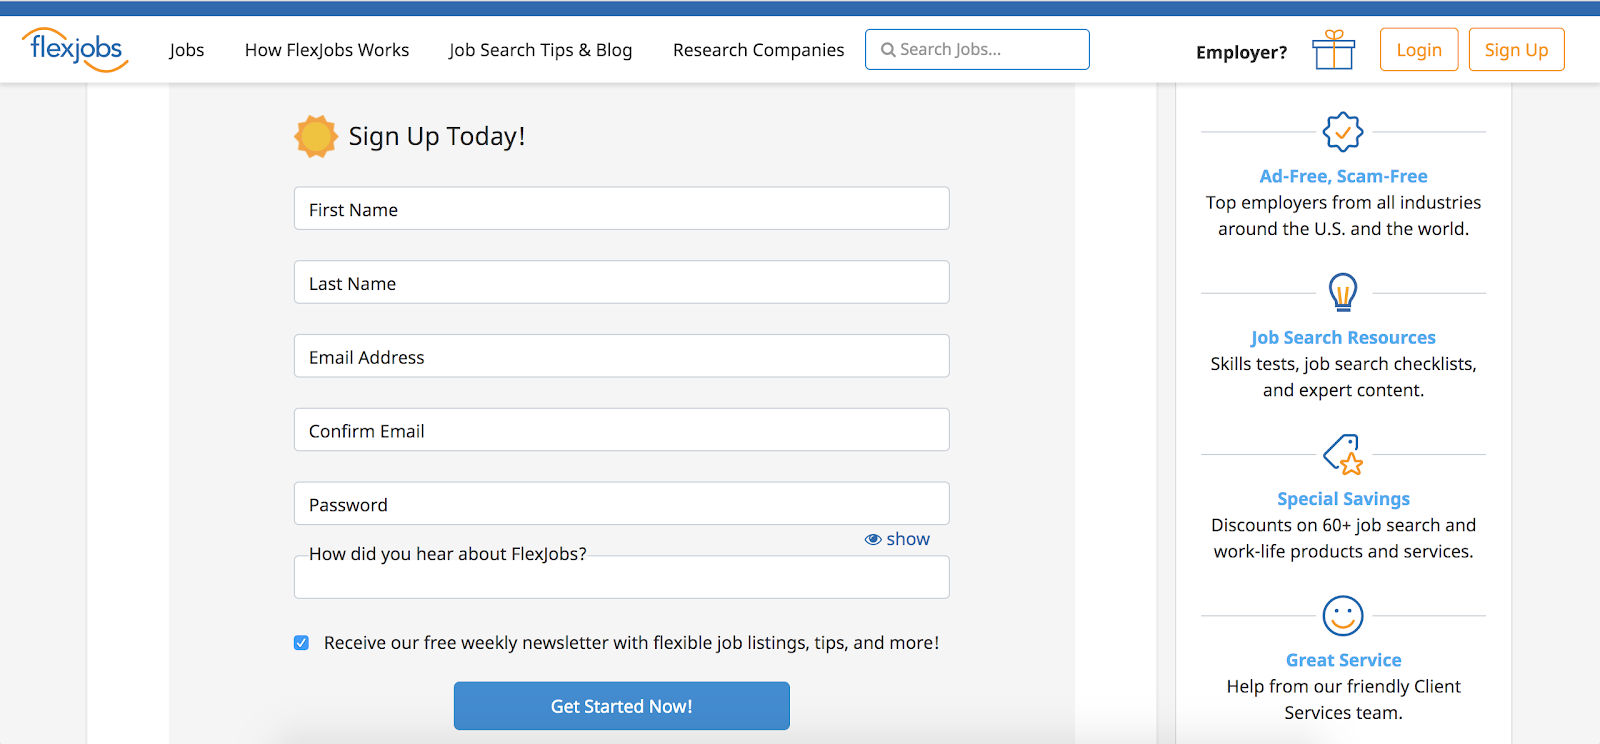Focus the First Name field

(621, 209)
